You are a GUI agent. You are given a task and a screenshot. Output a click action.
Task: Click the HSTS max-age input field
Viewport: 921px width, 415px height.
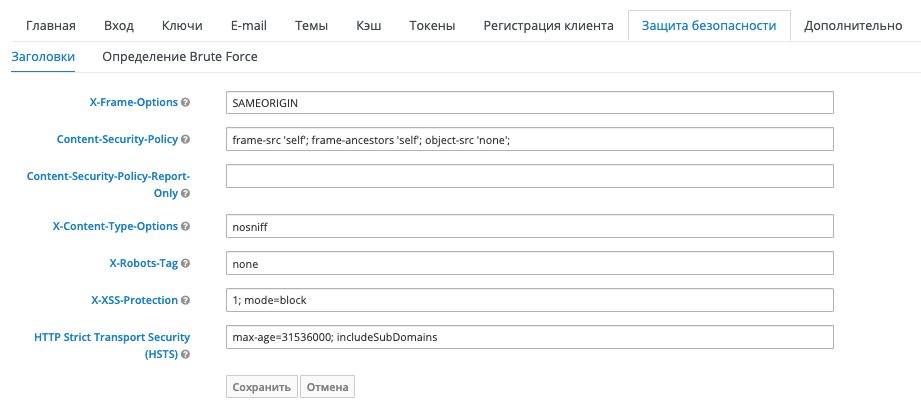529,337
